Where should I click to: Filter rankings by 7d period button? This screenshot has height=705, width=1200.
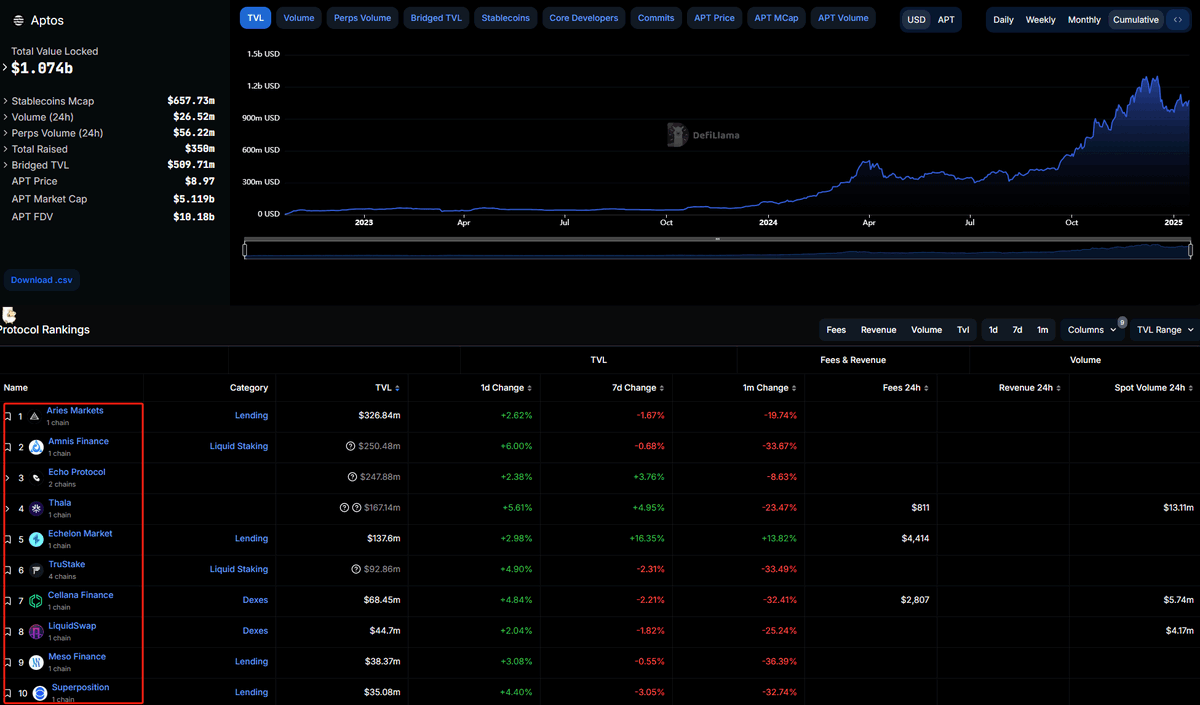[x=1017, y=330]
